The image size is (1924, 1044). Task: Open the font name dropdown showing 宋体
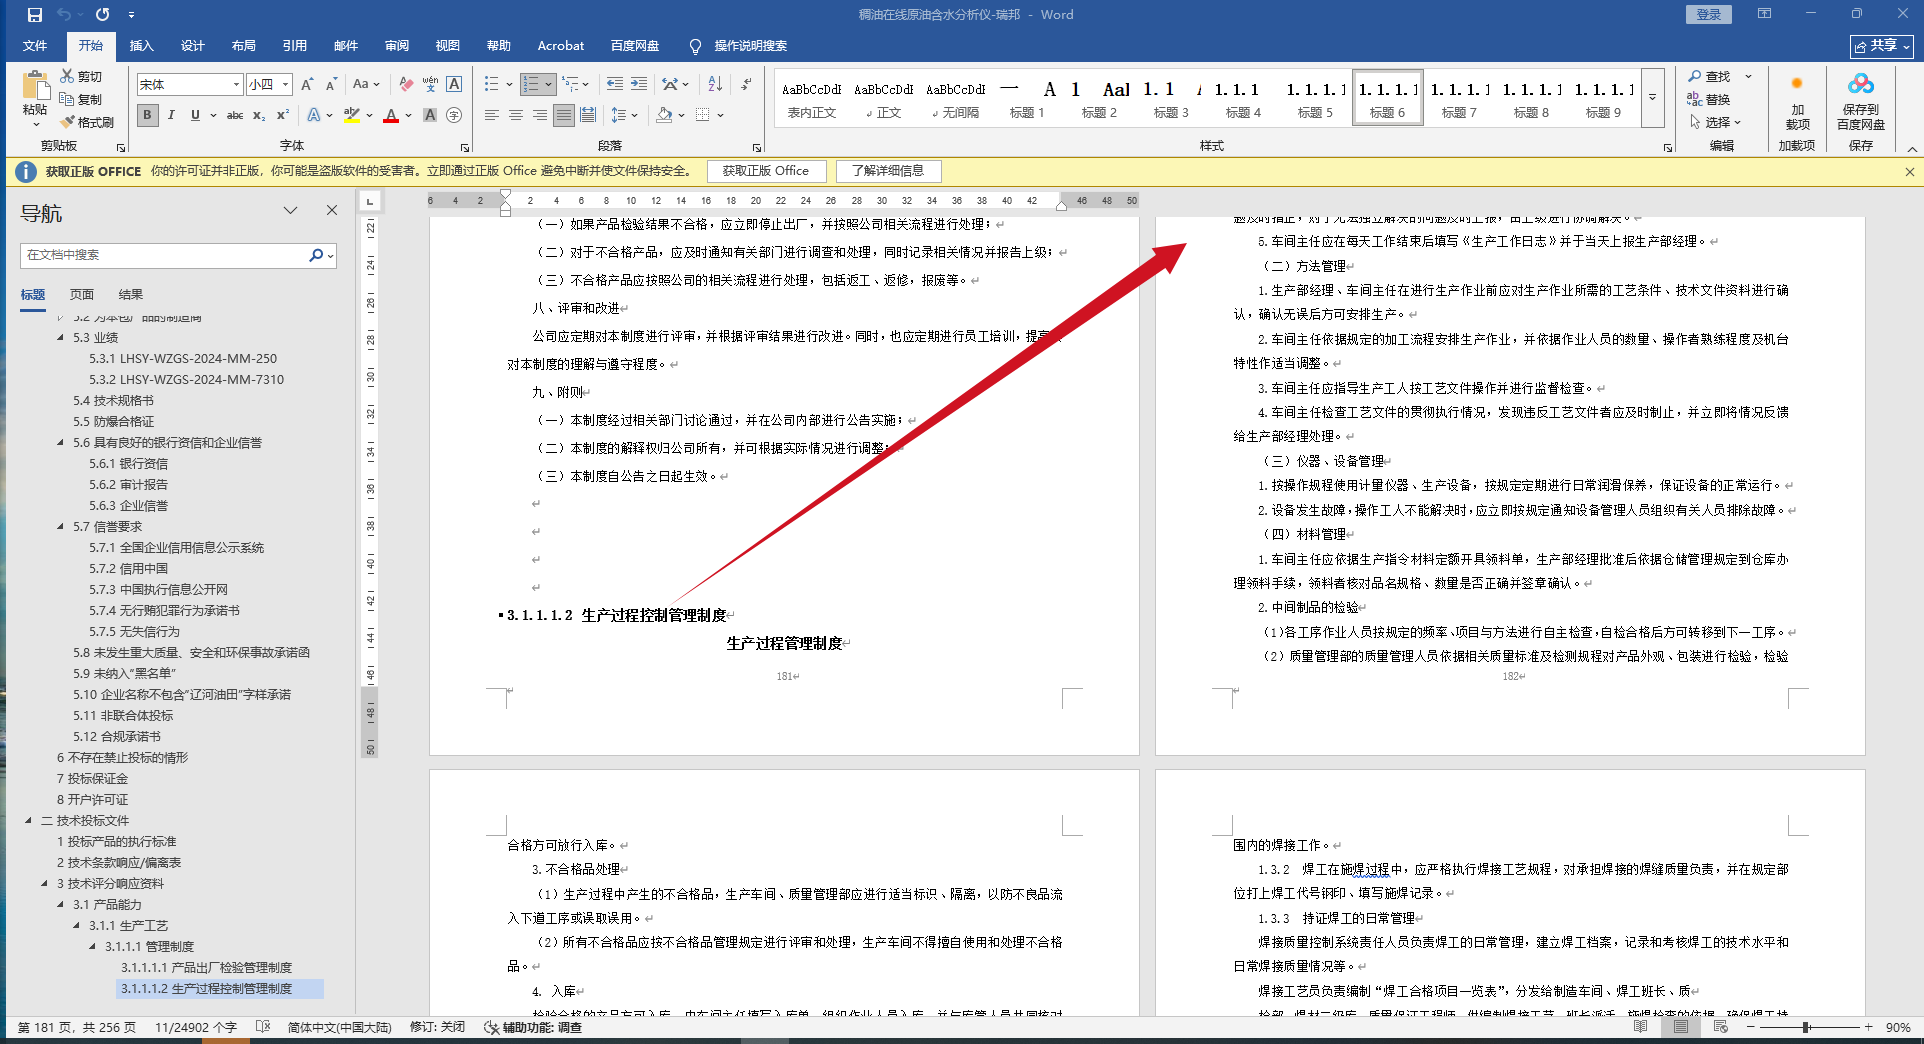(x=236, y=85)
